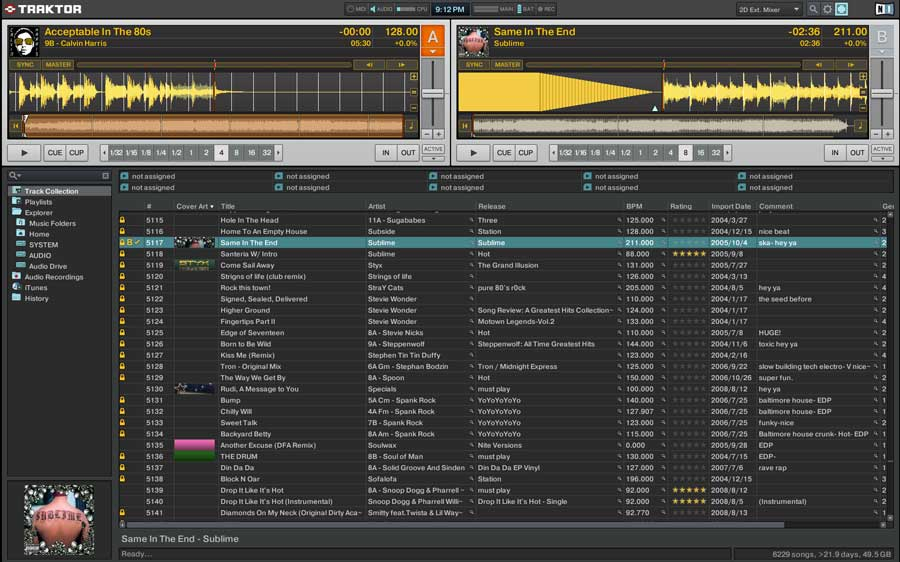Toggle SYNC on Deck A
This screenshot has height=562, width=900.
(x=25, y=65)
